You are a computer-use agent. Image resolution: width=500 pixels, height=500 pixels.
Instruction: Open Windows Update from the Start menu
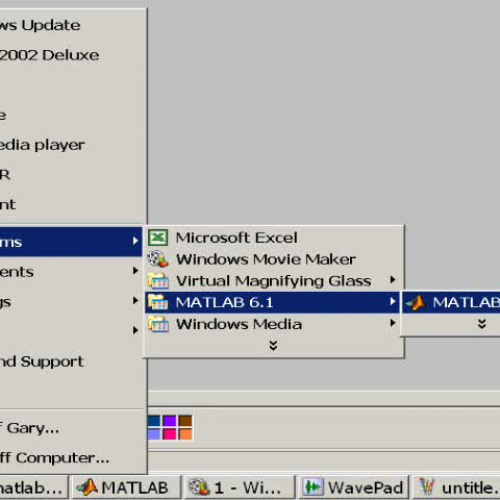72,25
